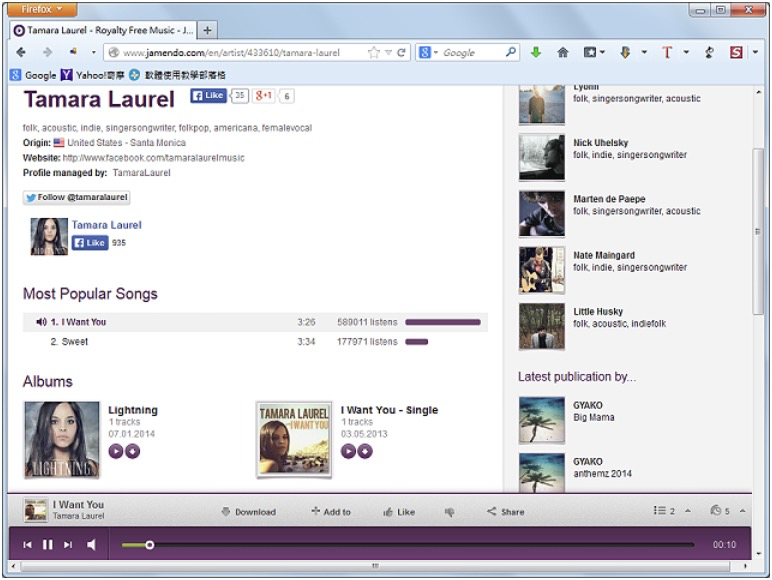
Task: Like the current song in player bar
Action: coord(399,512)
